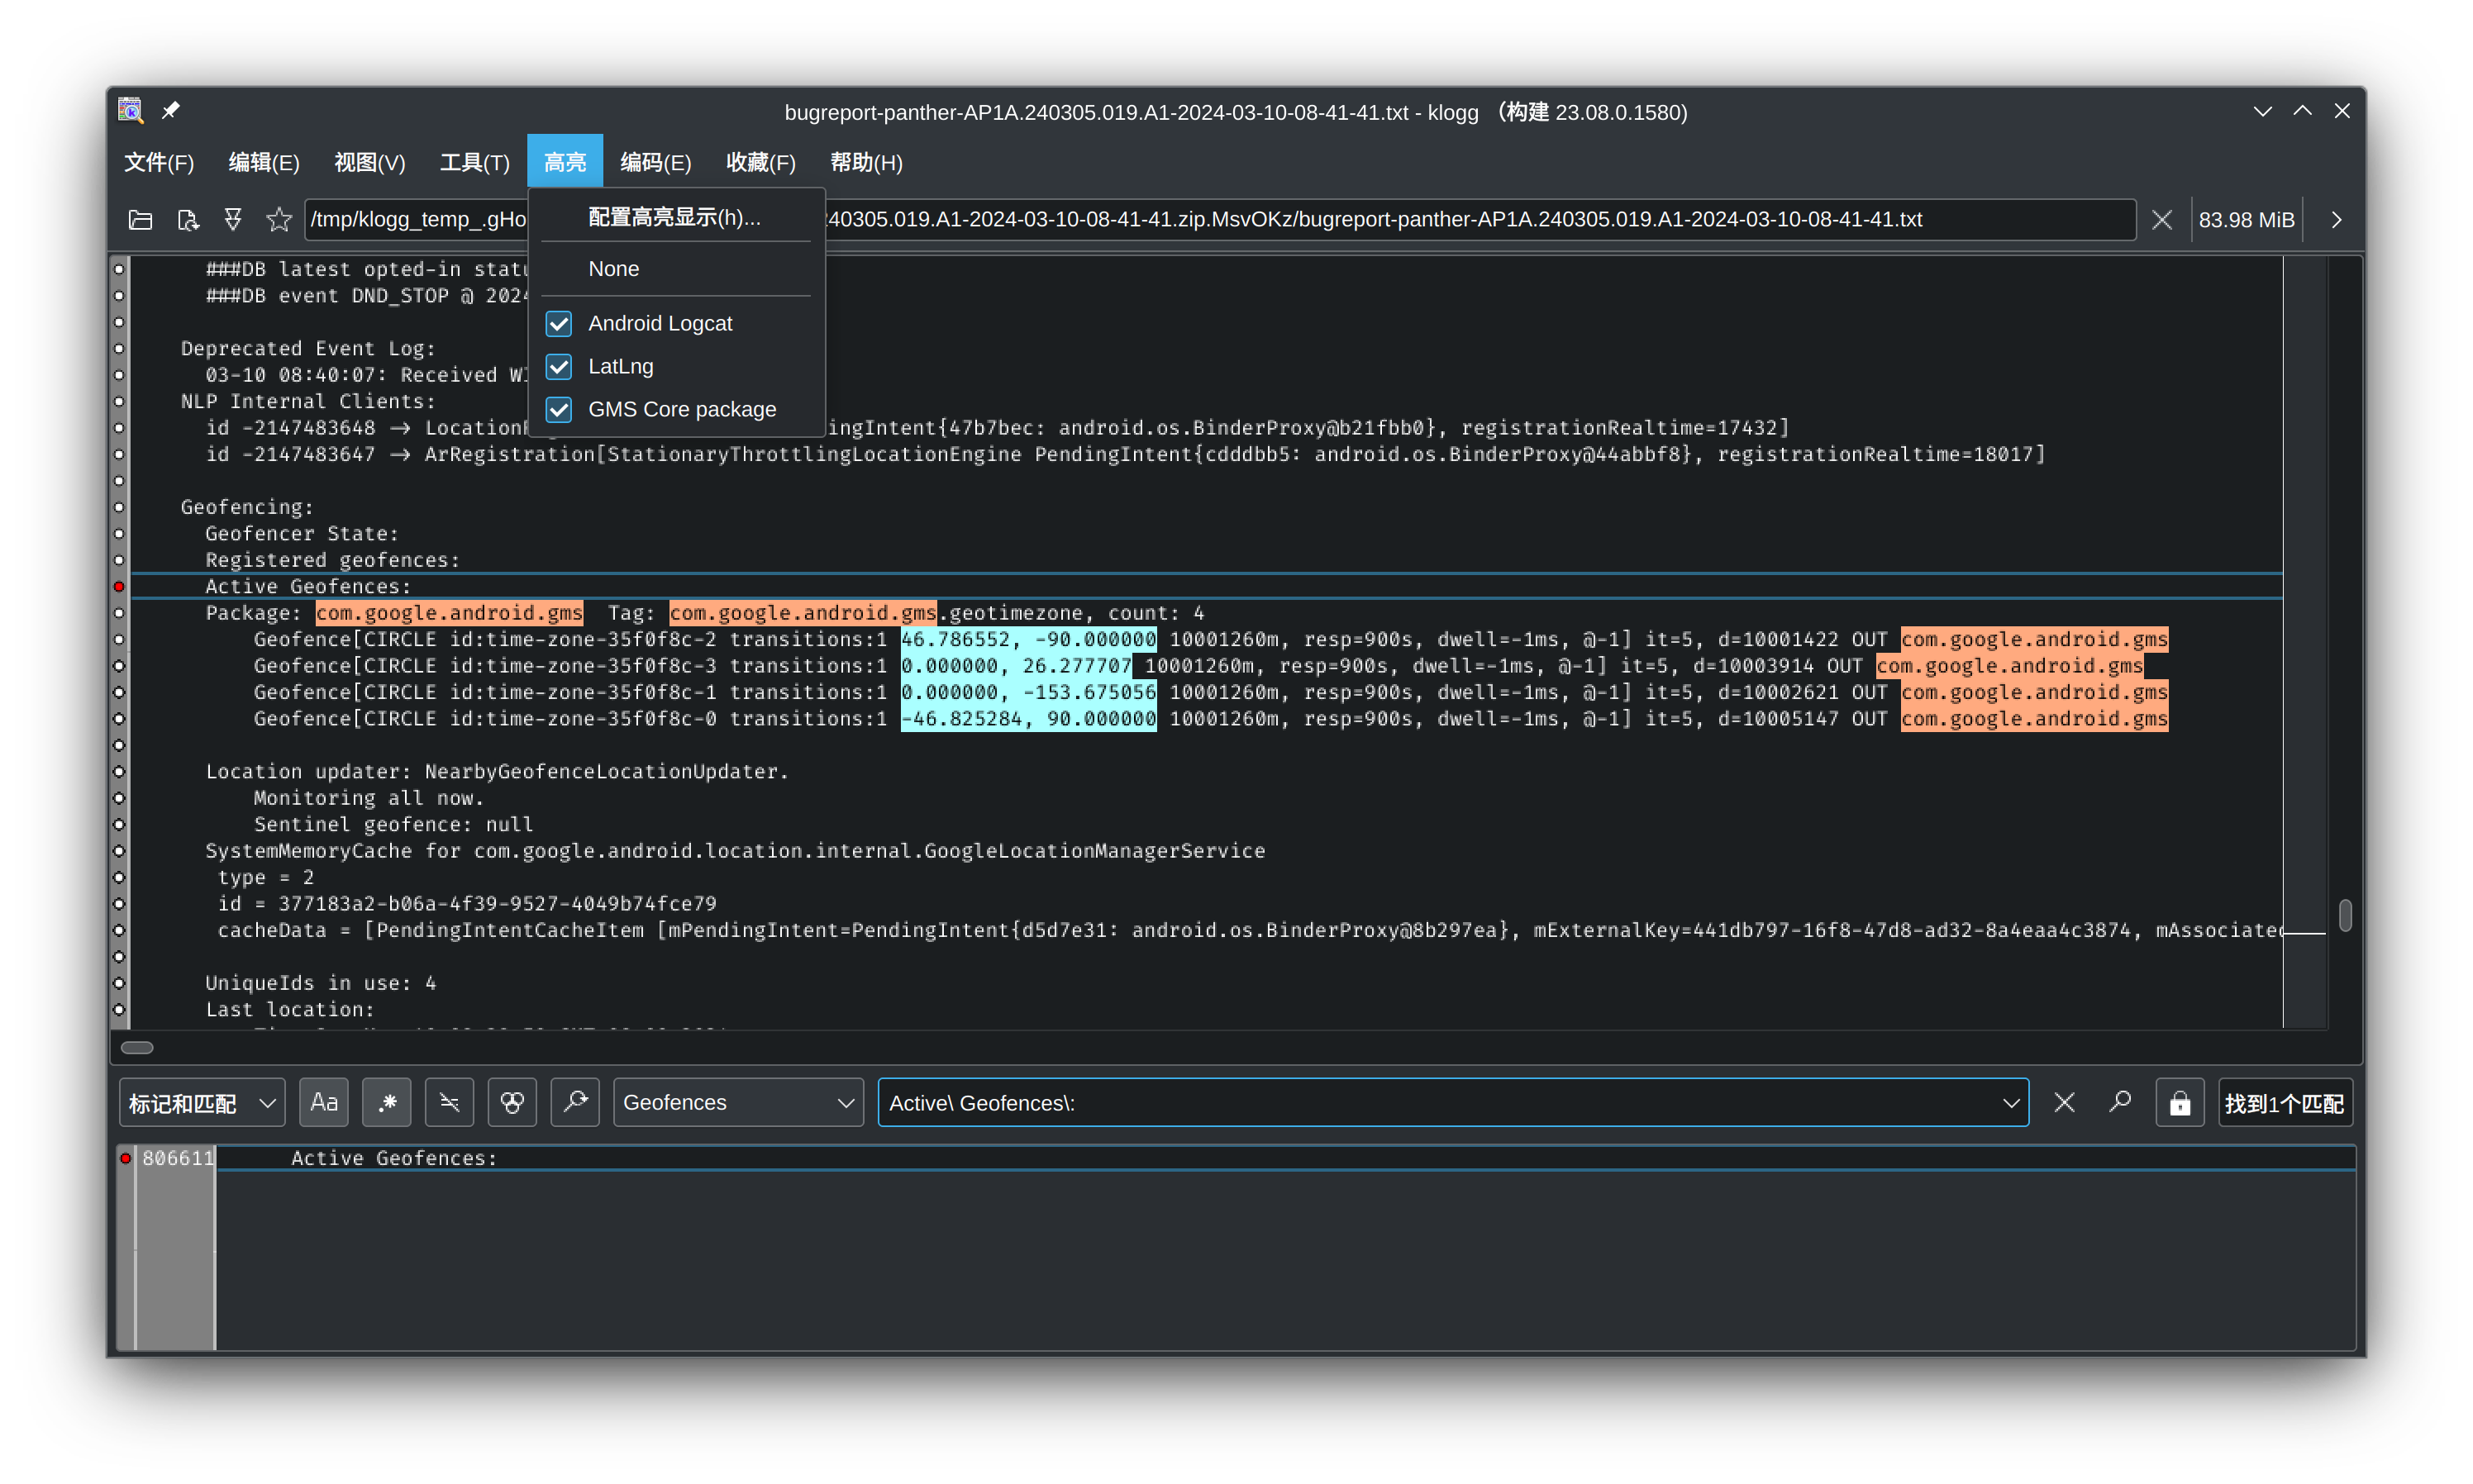This screenshot has width=2473, height=1484.
Task: Click the vertical scrollbar handle of log view
Action: tap(2344, 915)
